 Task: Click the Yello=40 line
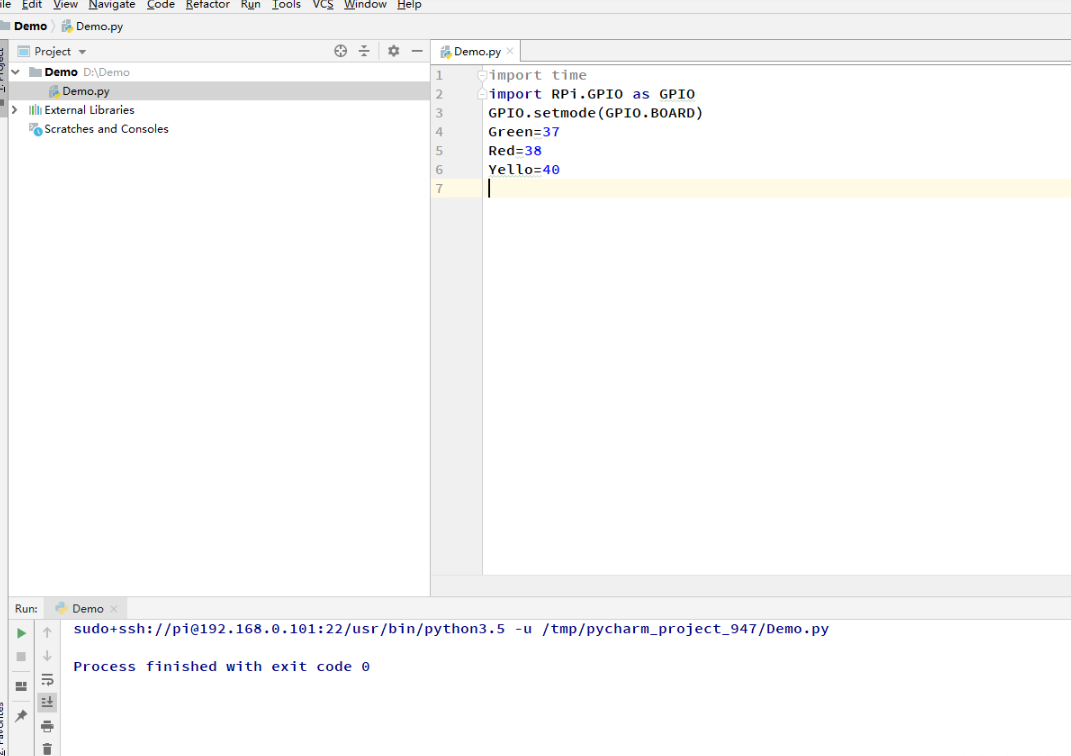[x=524, y=169]
